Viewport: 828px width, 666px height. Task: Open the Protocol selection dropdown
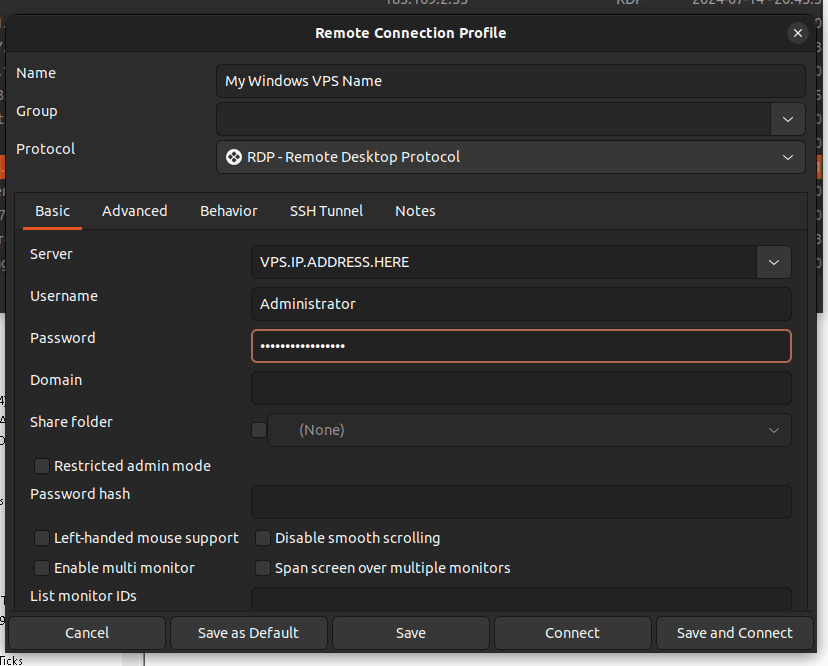click(x=788, y=157)
